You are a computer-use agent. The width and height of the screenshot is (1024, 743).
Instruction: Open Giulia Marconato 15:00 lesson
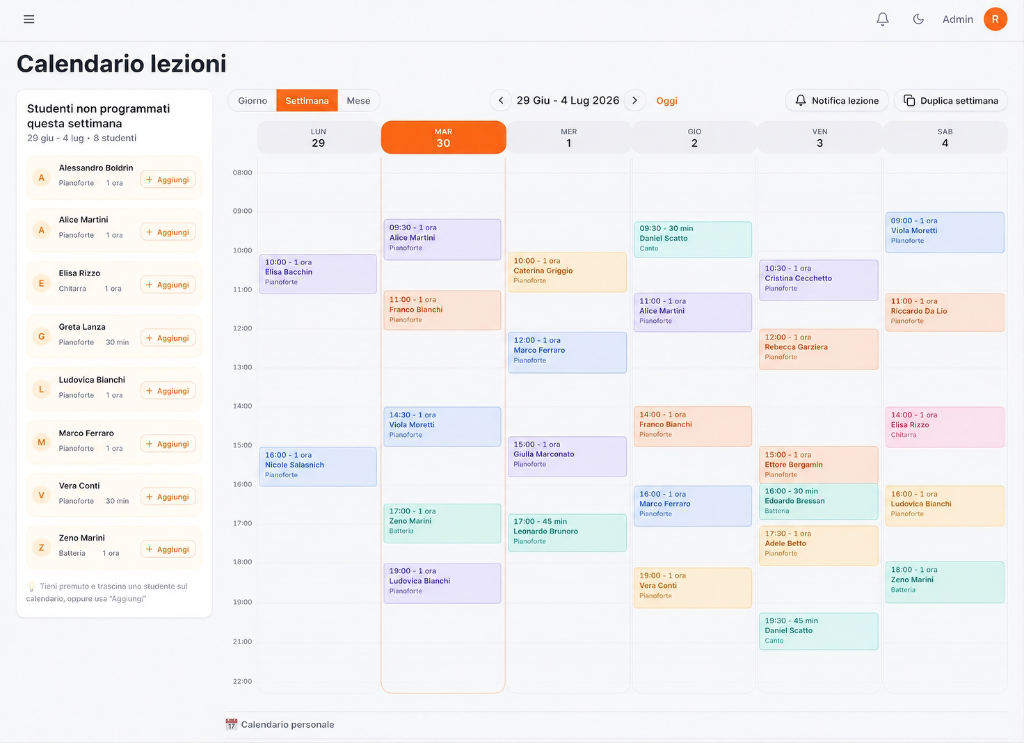568,456
